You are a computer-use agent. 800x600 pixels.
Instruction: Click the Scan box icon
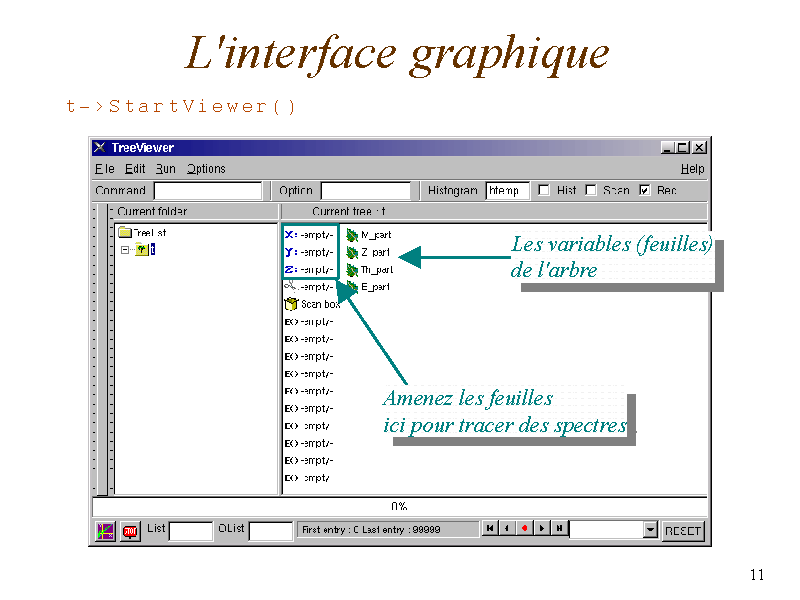pyautogui.click(x=291, y=304)
